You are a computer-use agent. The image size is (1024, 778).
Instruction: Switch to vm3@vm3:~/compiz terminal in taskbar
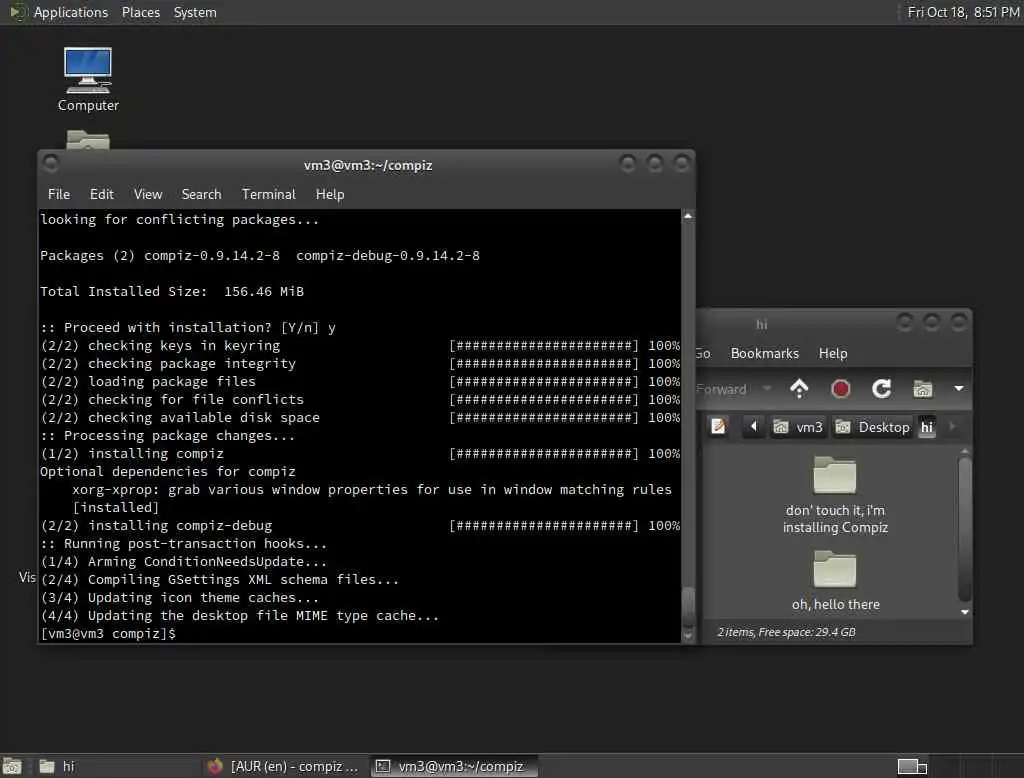tap(455, 766)
